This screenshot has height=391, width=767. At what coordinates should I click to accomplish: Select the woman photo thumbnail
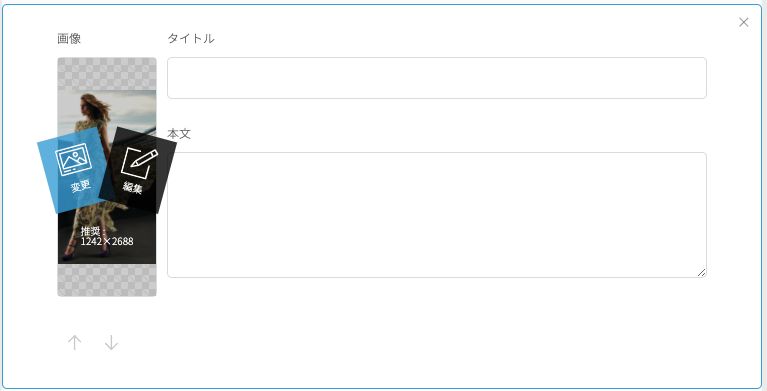tap(107, 177)
